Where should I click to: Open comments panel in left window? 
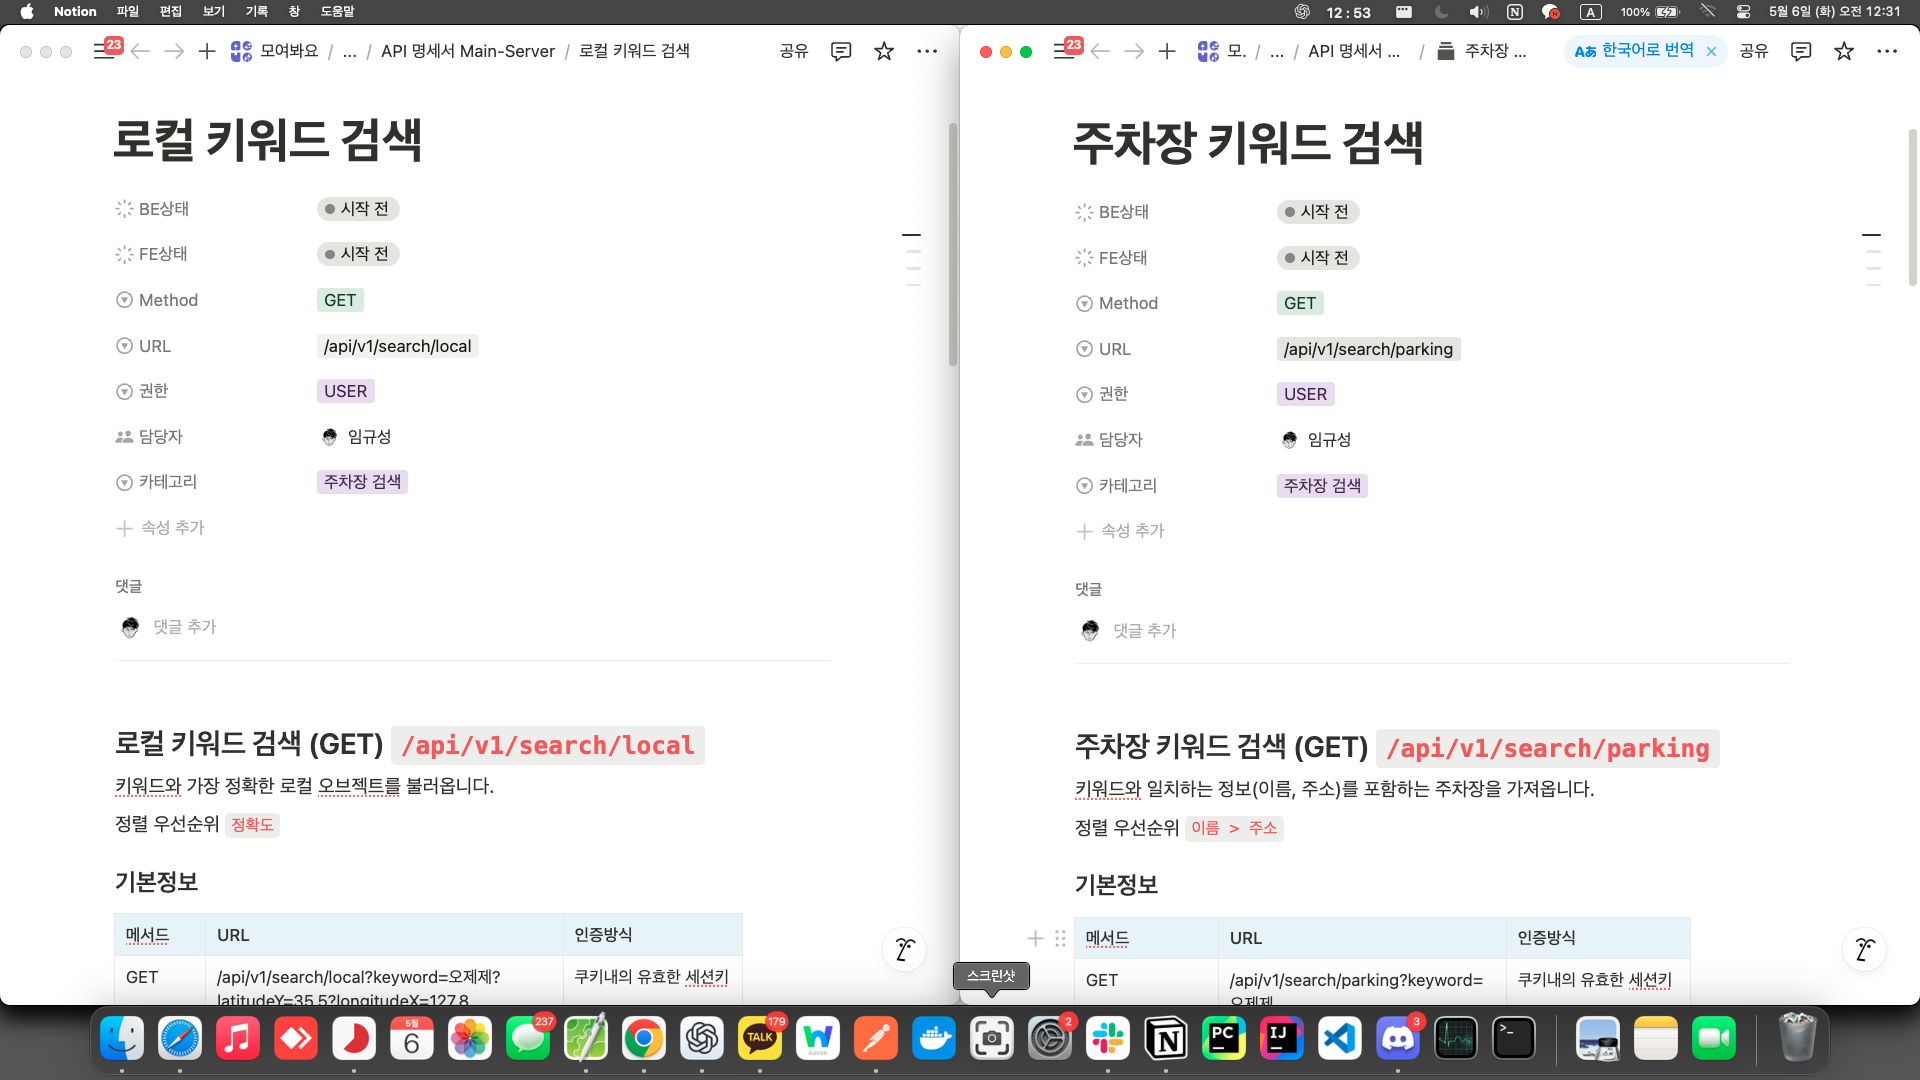click(841, 51)
